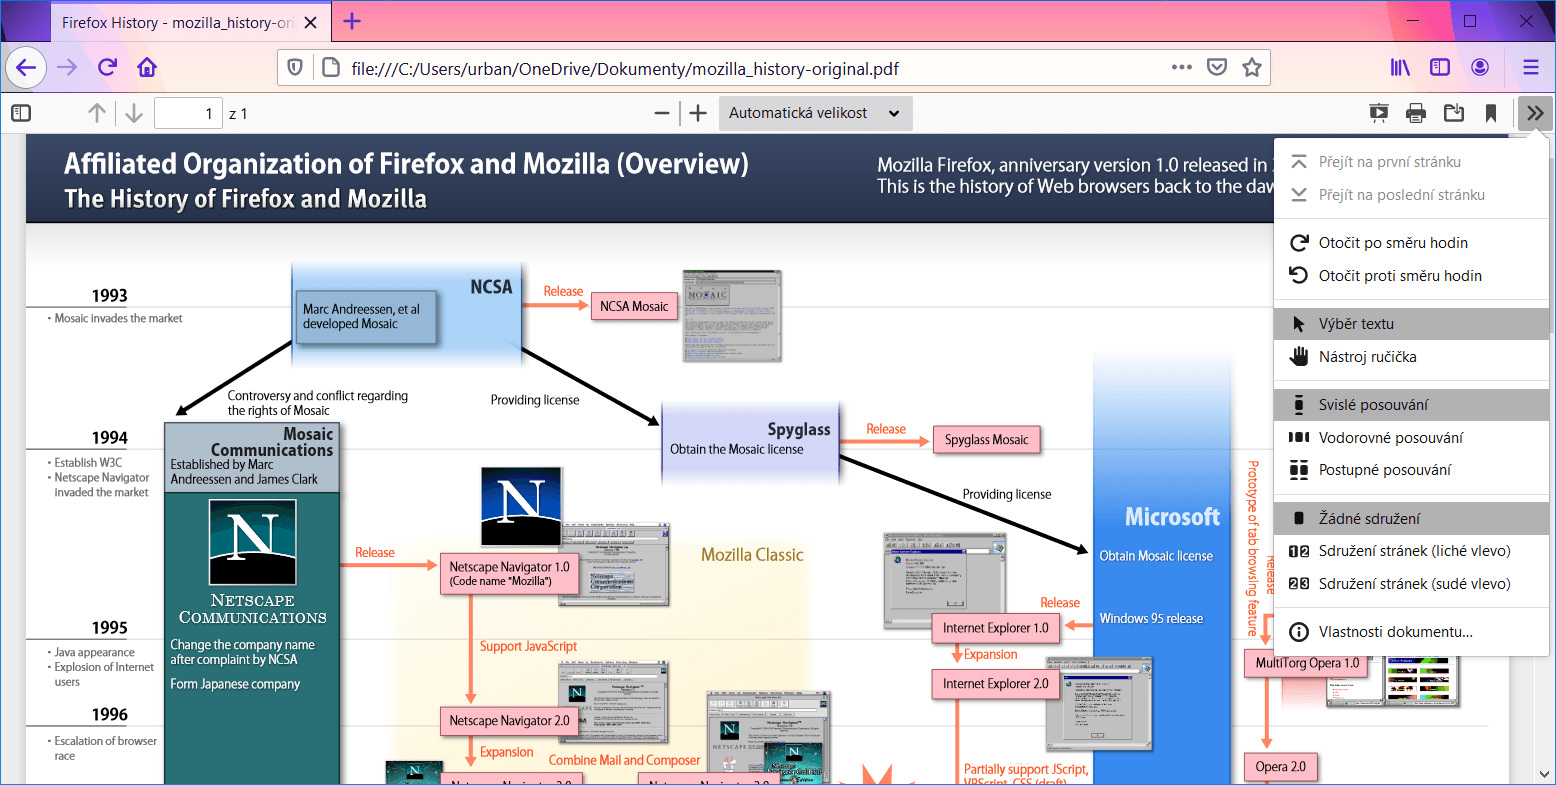
Task: Choose Otočit po směru hodin
Action: click(x=1412, y=243)
